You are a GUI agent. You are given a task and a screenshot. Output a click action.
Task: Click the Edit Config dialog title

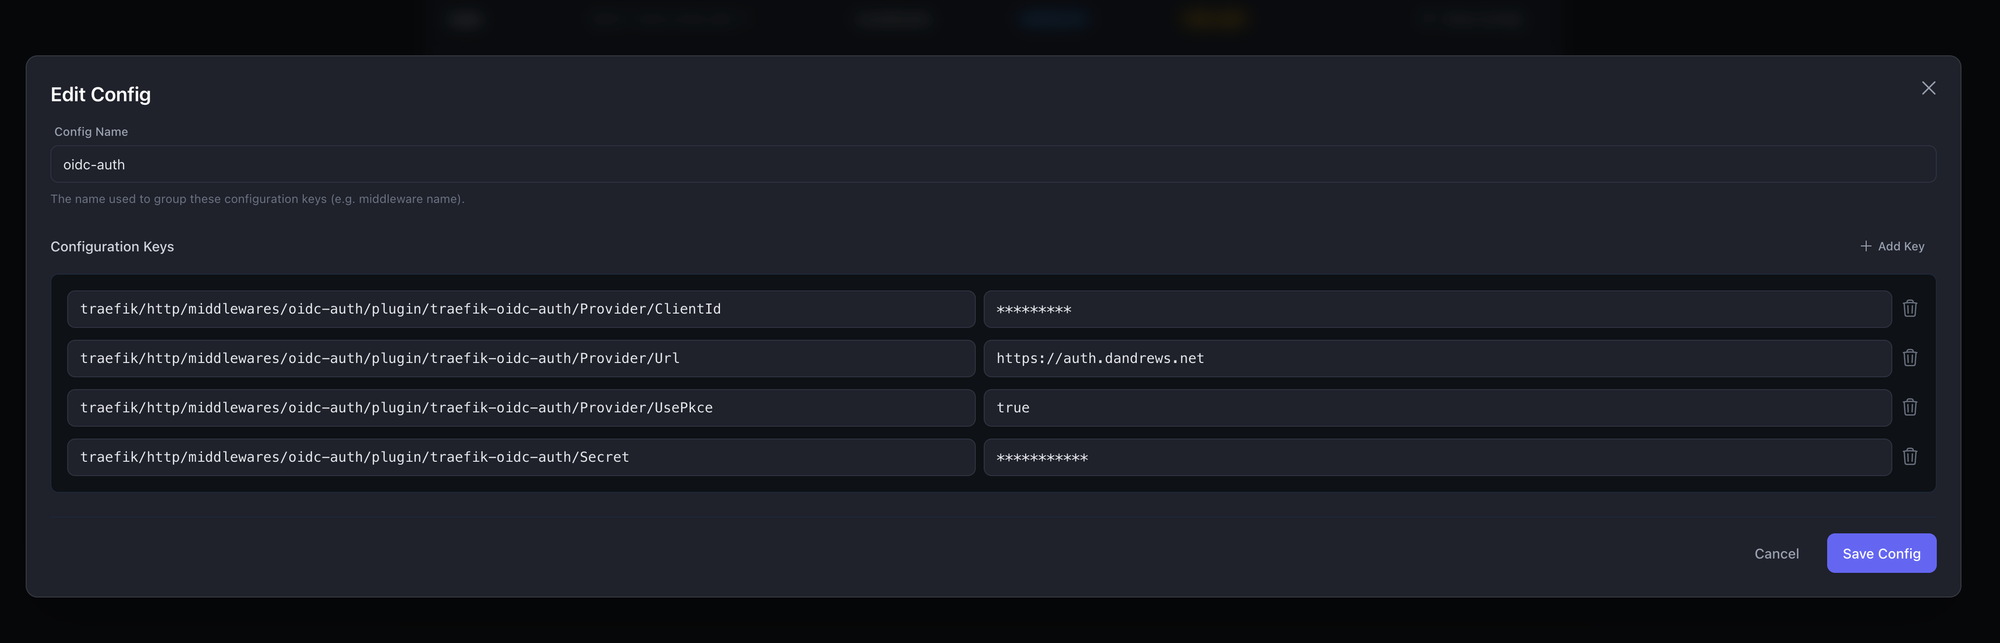pos(101,95)
